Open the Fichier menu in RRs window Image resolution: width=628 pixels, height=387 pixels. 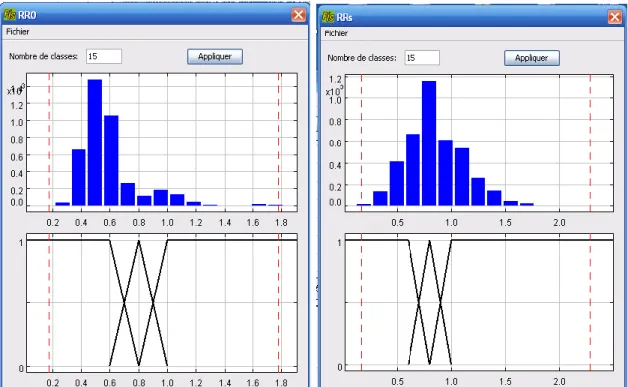(x=336, y=33)
